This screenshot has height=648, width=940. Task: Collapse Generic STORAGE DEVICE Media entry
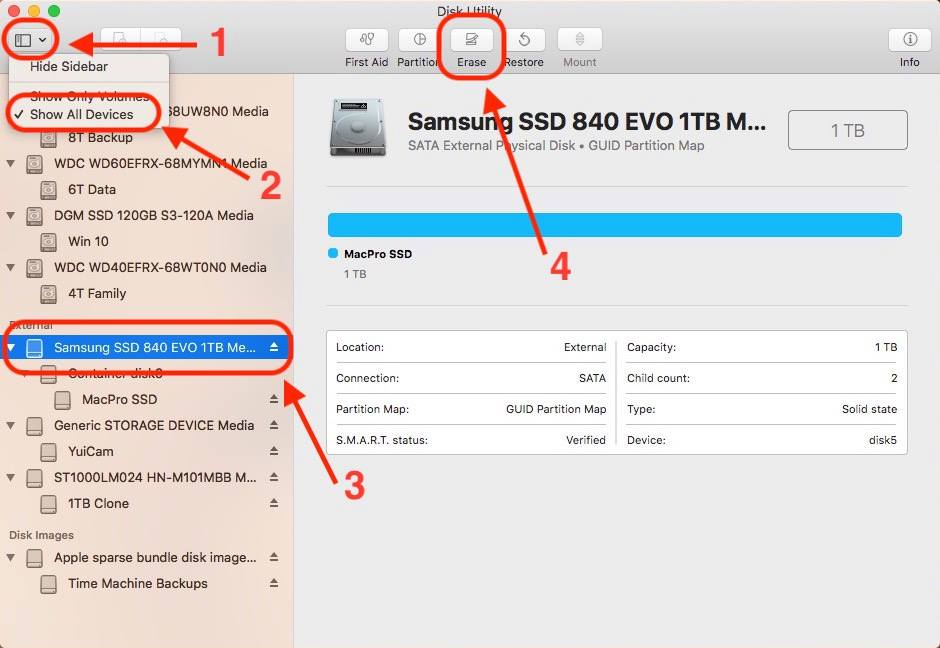coord(10,425)
